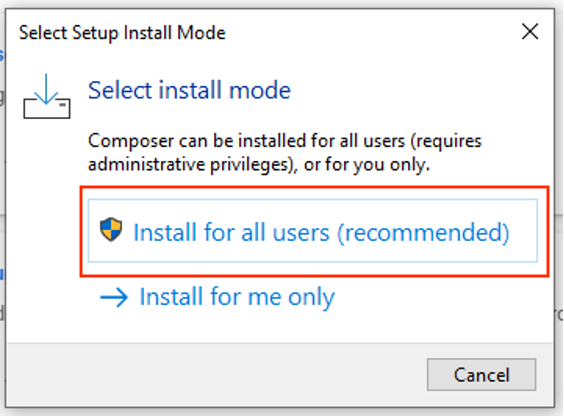Image resolution: width=564 pixels, height=416 pixels.
Task: Cancel the Composer setup
Action: pos(481,374)
